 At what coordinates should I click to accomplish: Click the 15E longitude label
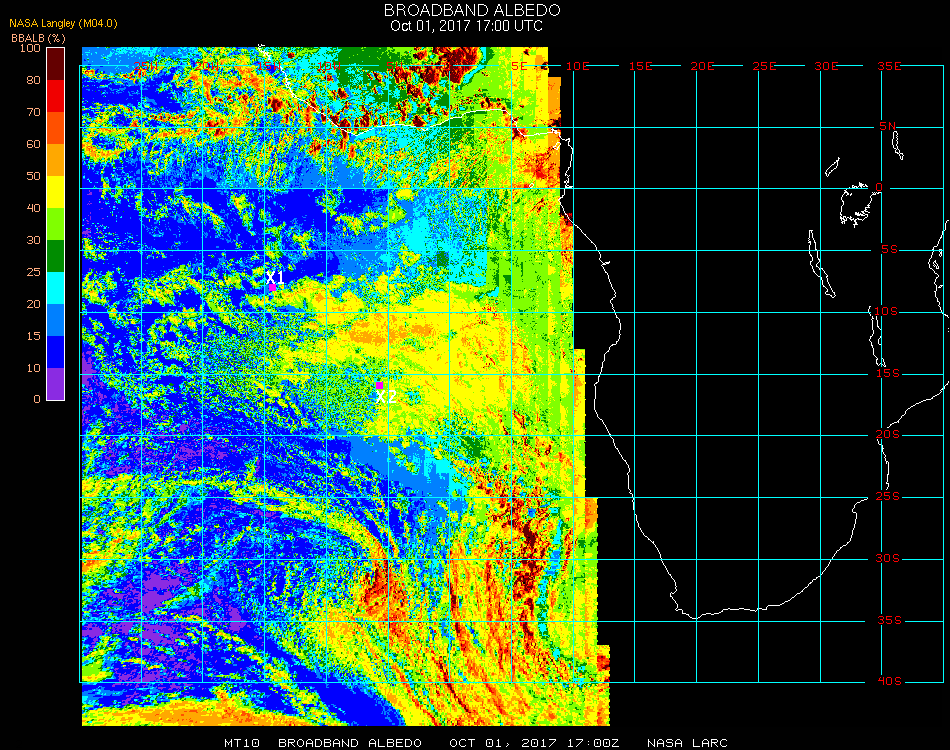pyautogui.click(x=640, y=66)
